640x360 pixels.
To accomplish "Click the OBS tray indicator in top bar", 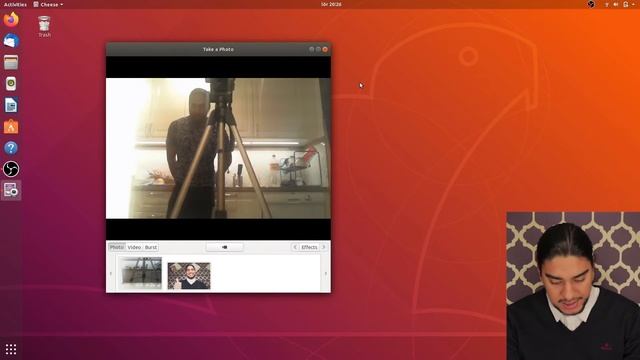I will click(591, 4).
